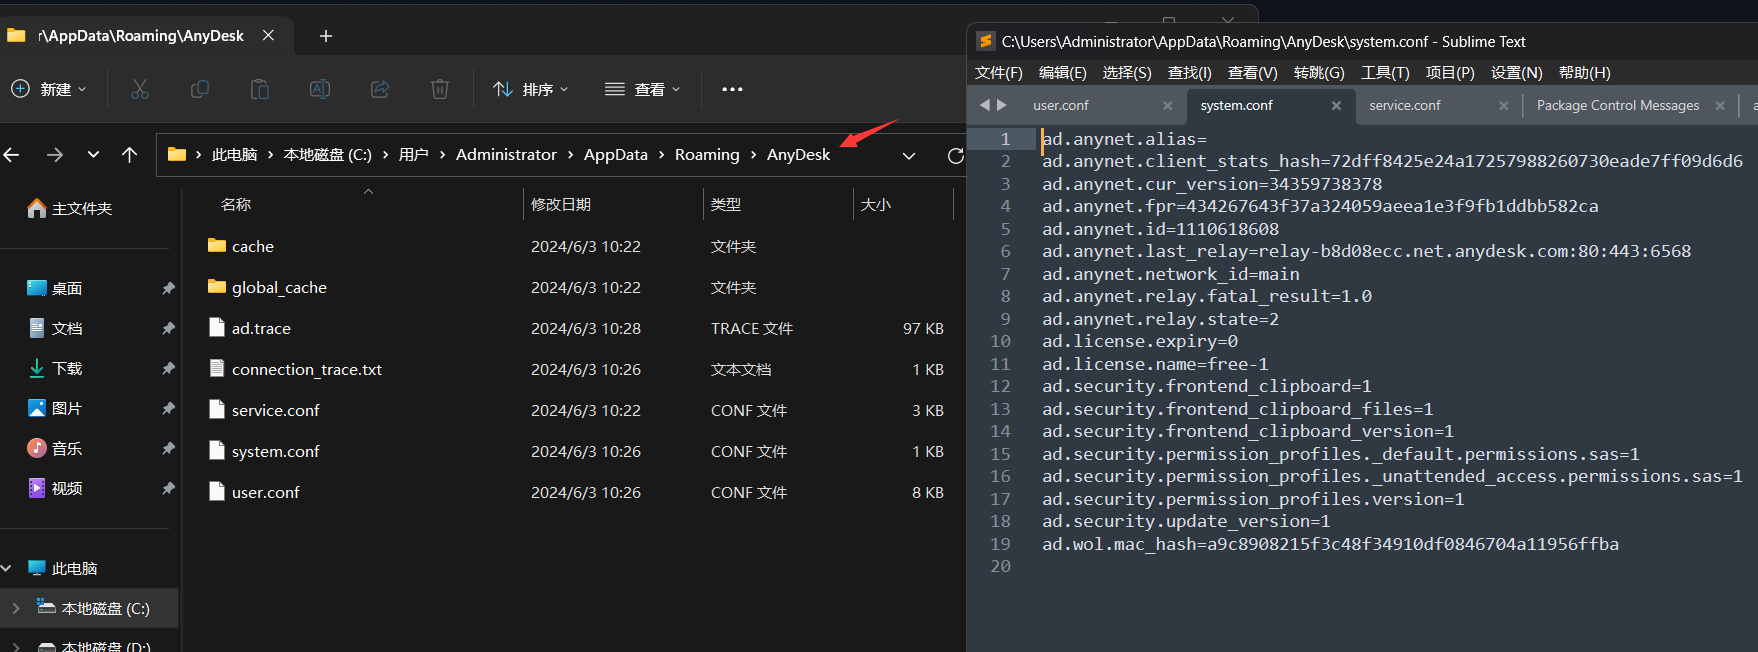Open the three-dot more options menu

(732, 89)
